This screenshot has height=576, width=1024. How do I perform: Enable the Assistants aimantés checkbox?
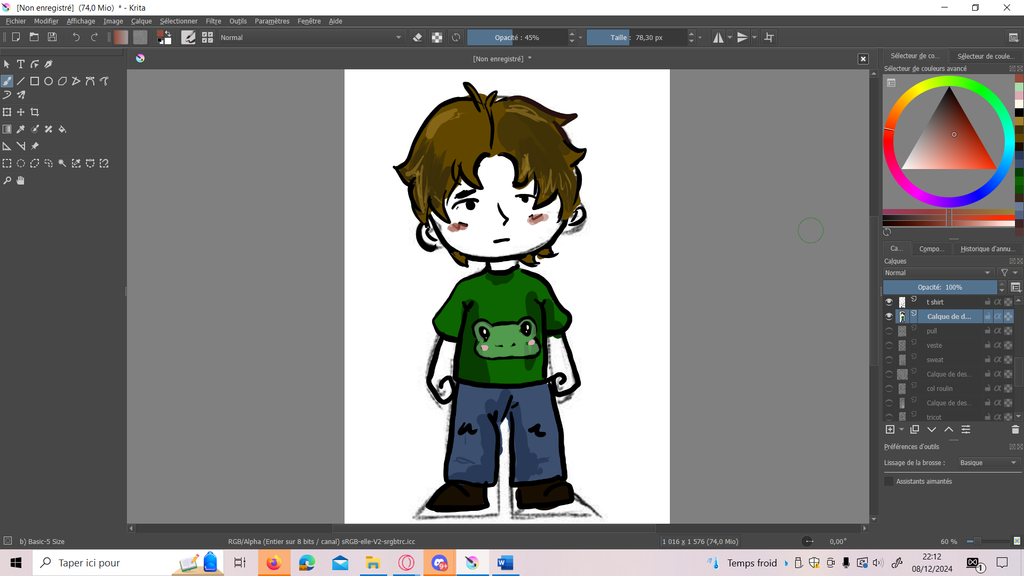click(x=889, y=481)
